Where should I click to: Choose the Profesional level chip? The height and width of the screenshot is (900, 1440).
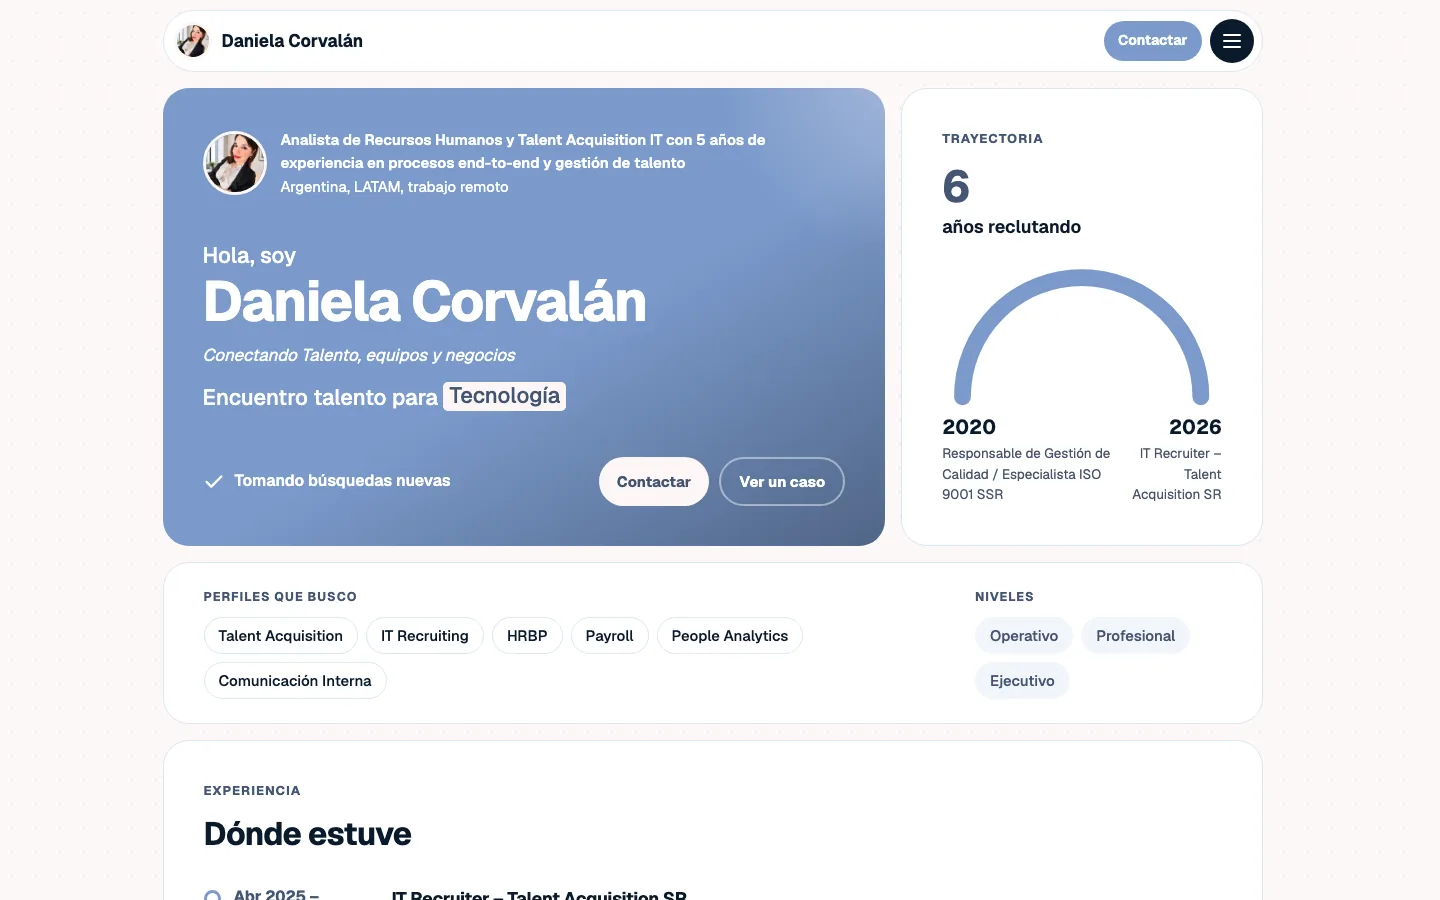1135,636
